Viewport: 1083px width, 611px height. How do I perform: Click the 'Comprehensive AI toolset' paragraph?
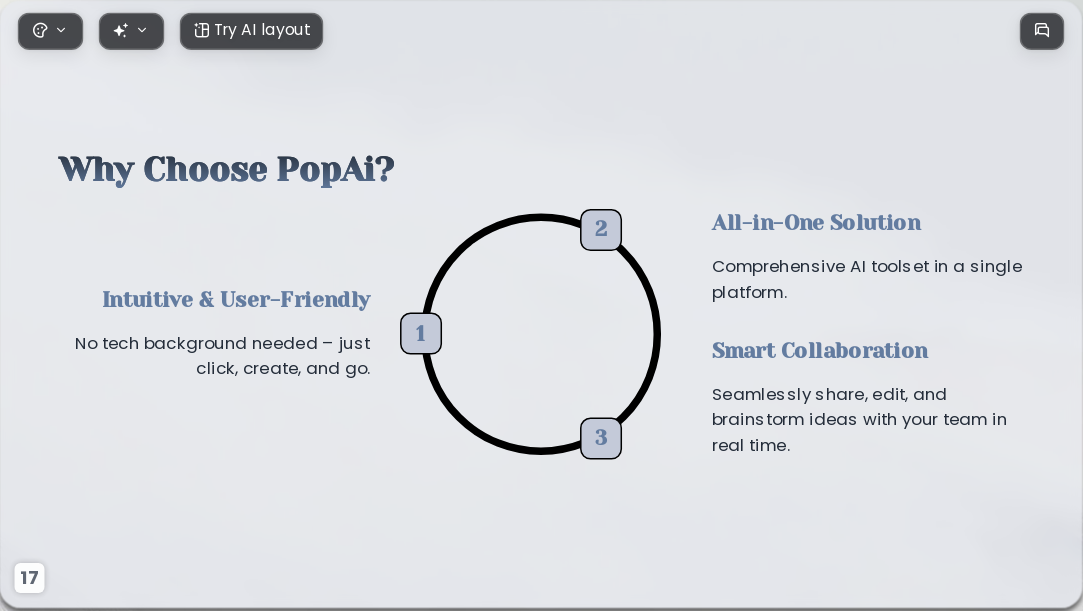[x=867, y=279]
